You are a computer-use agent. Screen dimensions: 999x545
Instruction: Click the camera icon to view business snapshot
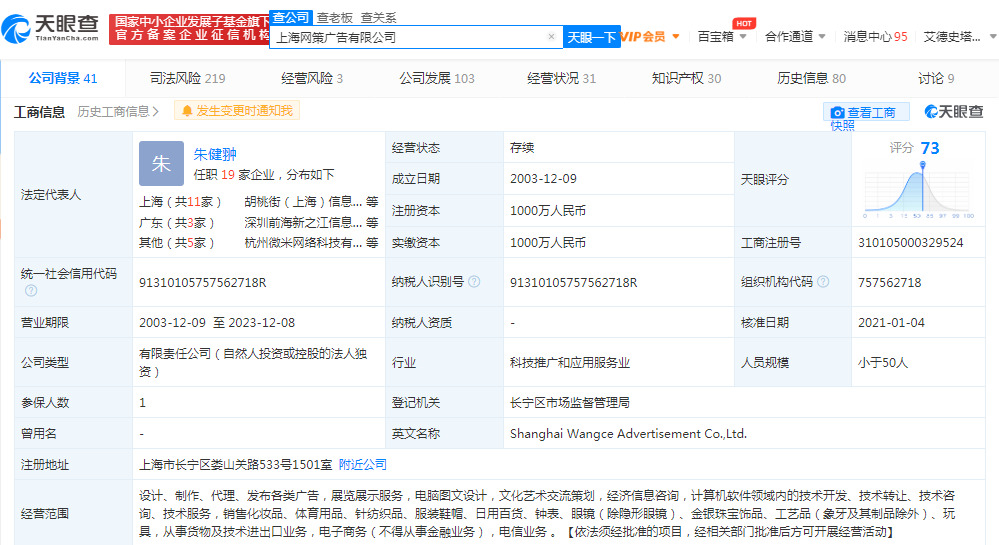[x=837, y=113]
